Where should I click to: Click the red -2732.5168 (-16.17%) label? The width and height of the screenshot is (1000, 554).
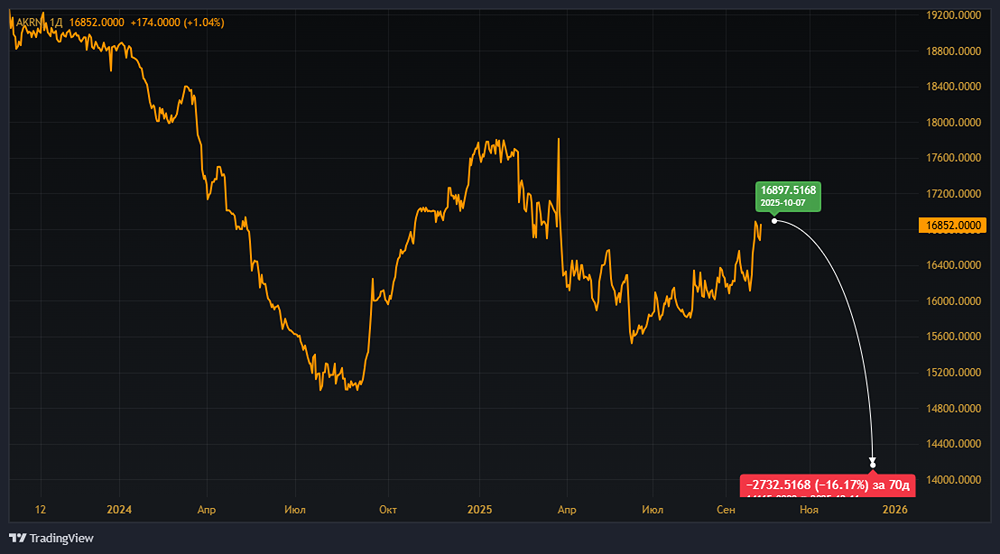828,485
